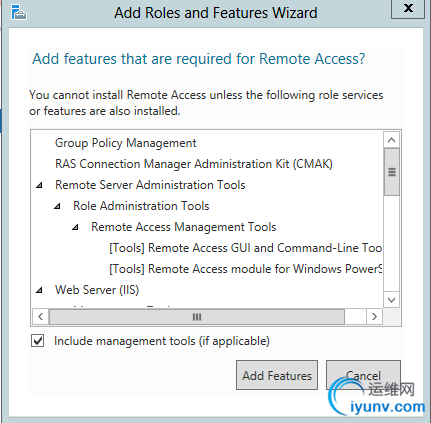Click the scroll up arrow in list
The image size is (431, 423).
pyautogui.click(x=392, y=140)
